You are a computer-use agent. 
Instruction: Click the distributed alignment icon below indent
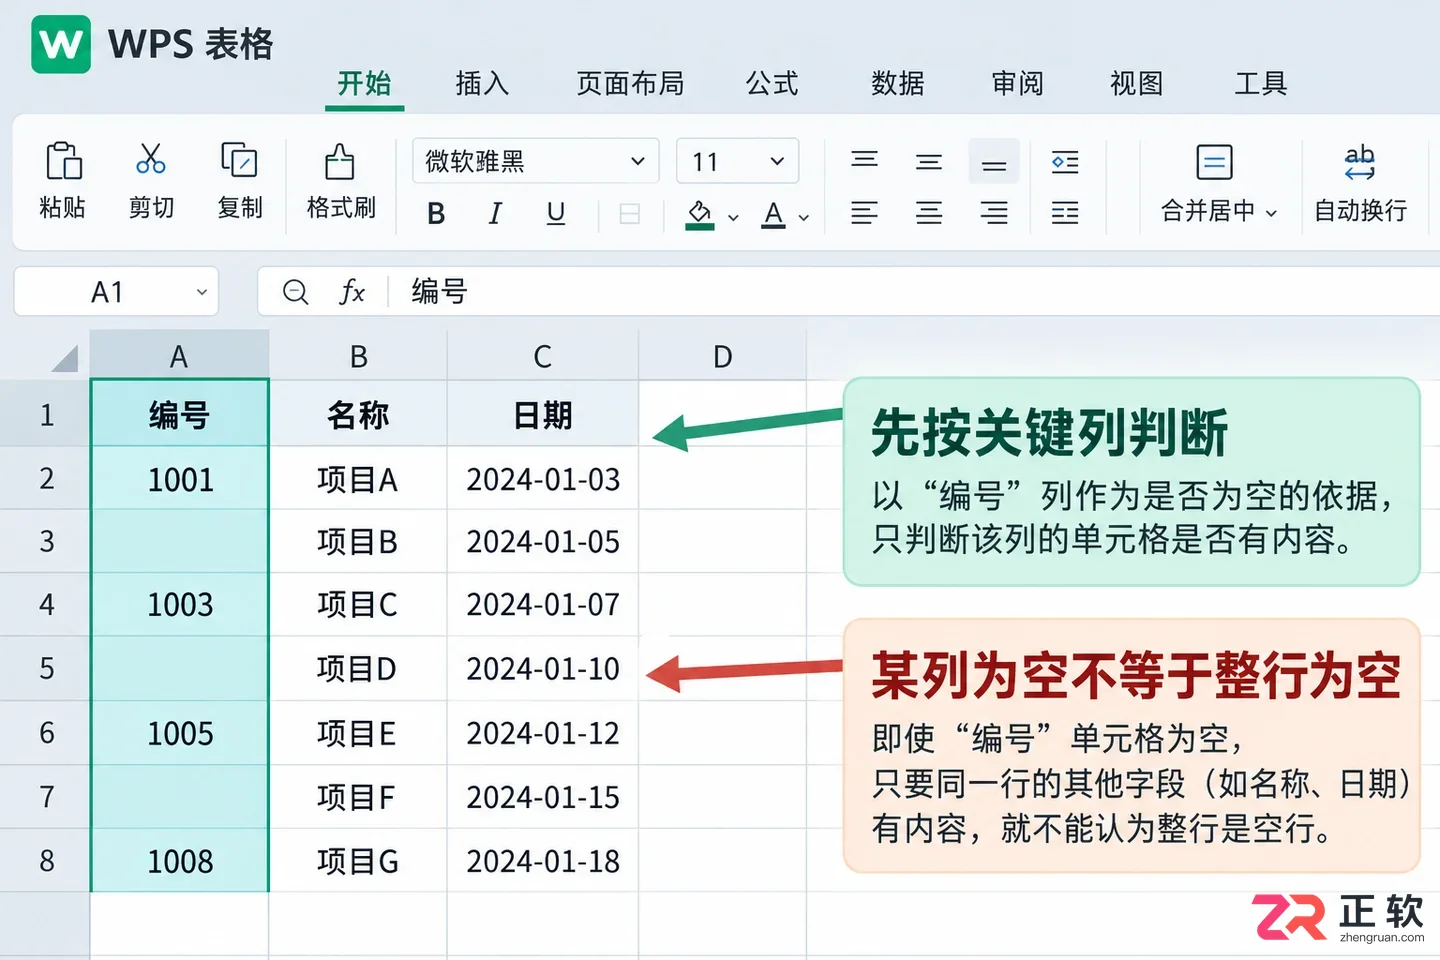(x=1065, y=213)
